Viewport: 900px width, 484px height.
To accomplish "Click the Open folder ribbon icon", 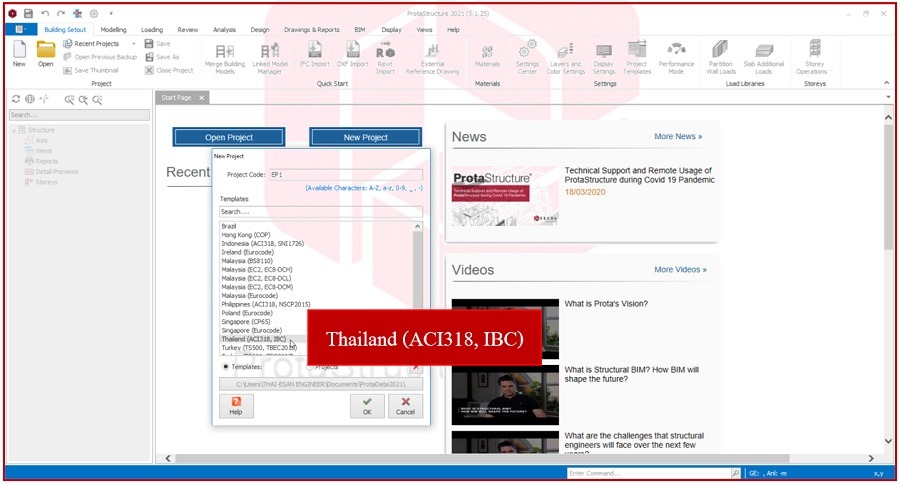I will 46,54.
